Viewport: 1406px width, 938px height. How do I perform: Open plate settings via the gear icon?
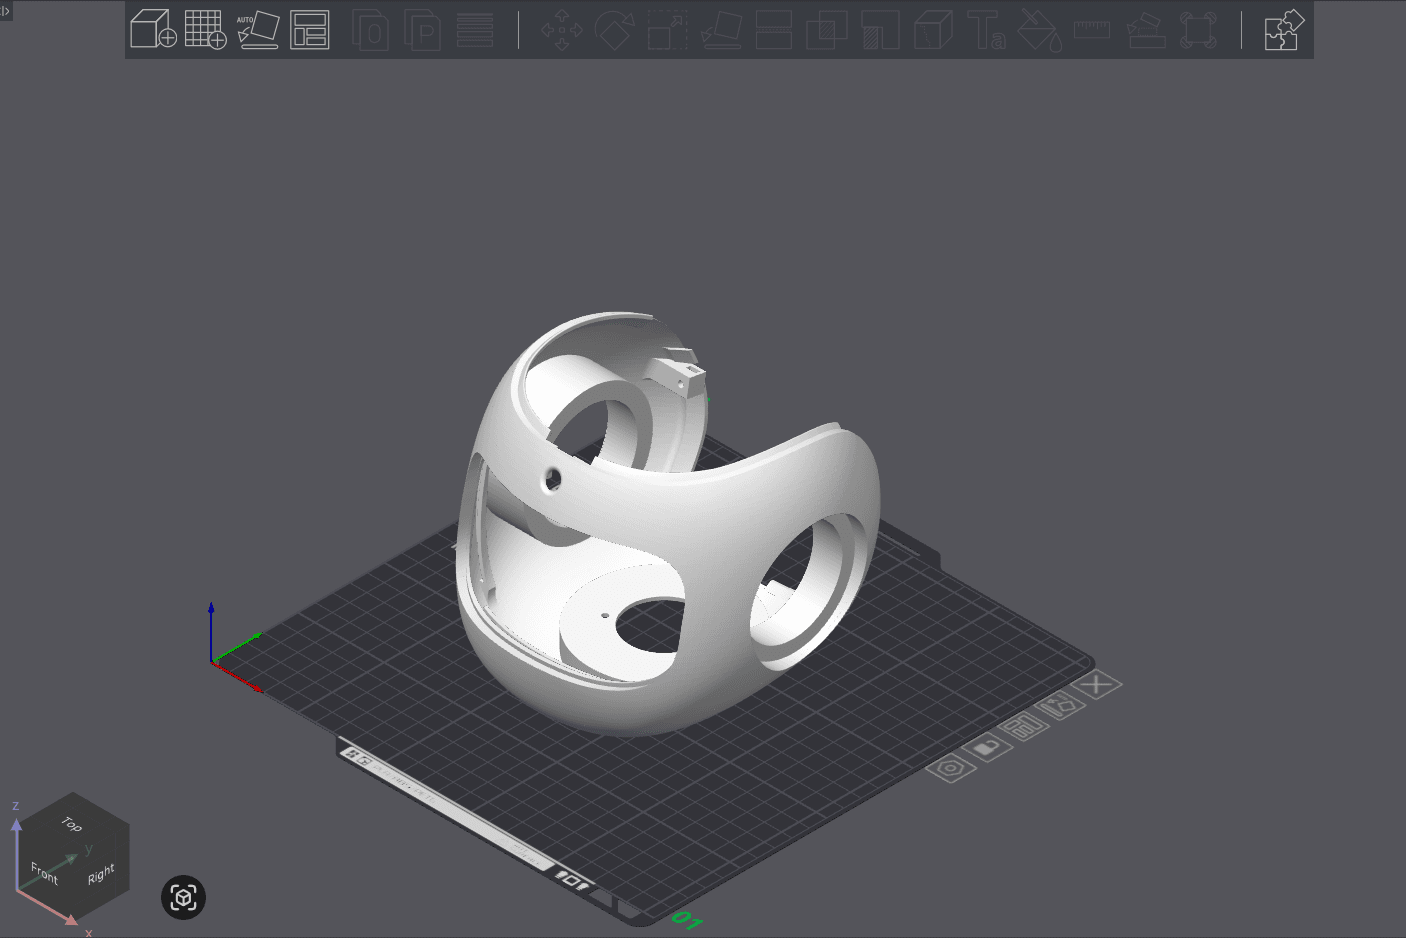(950, 768)
